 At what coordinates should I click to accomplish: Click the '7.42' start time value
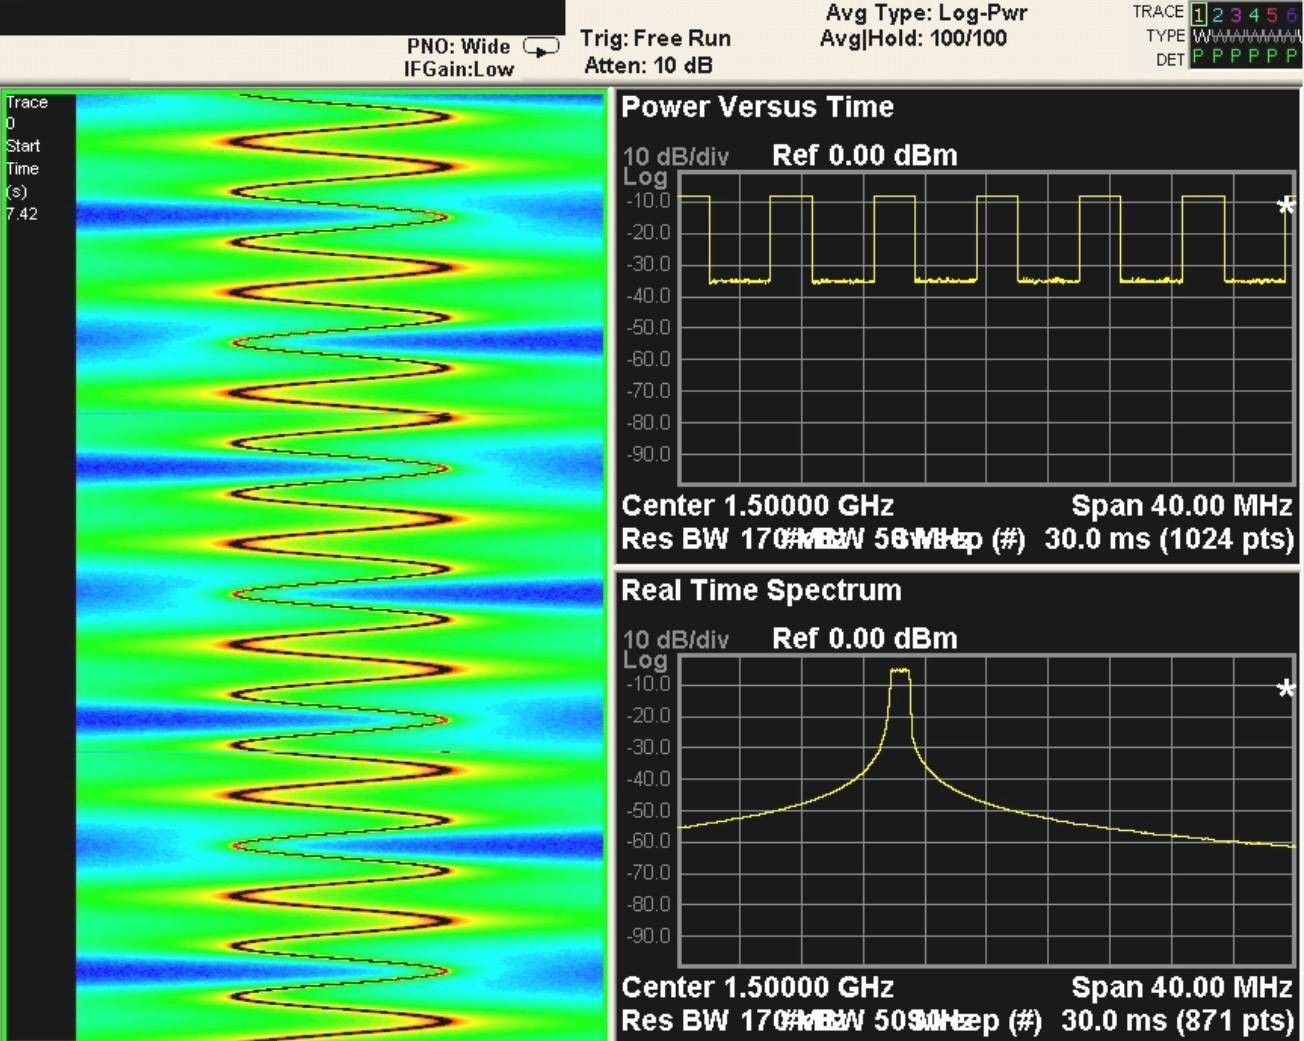coord(21,213)
